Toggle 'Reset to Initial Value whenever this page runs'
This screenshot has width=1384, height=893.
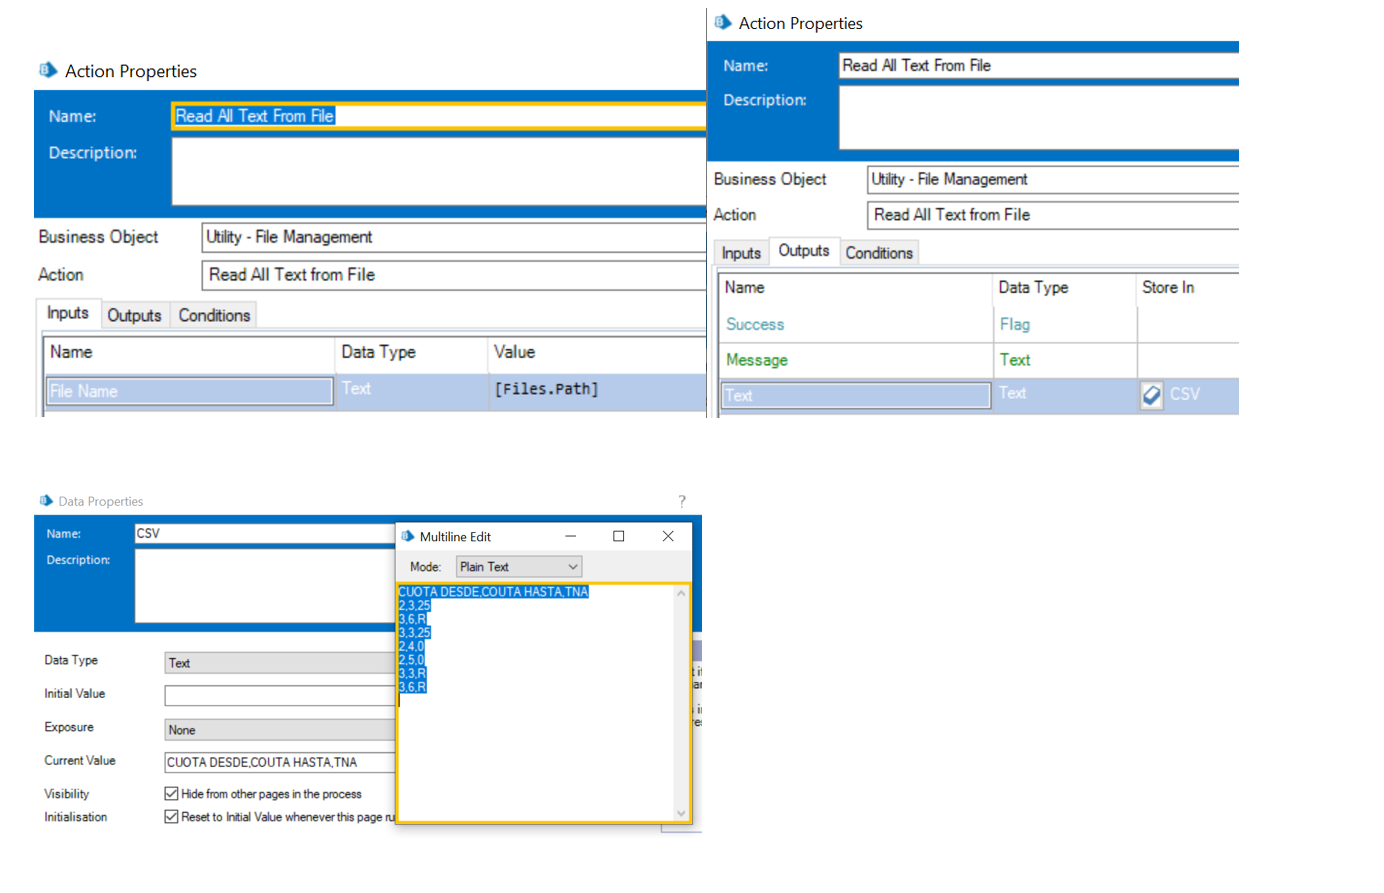point(171,816)
